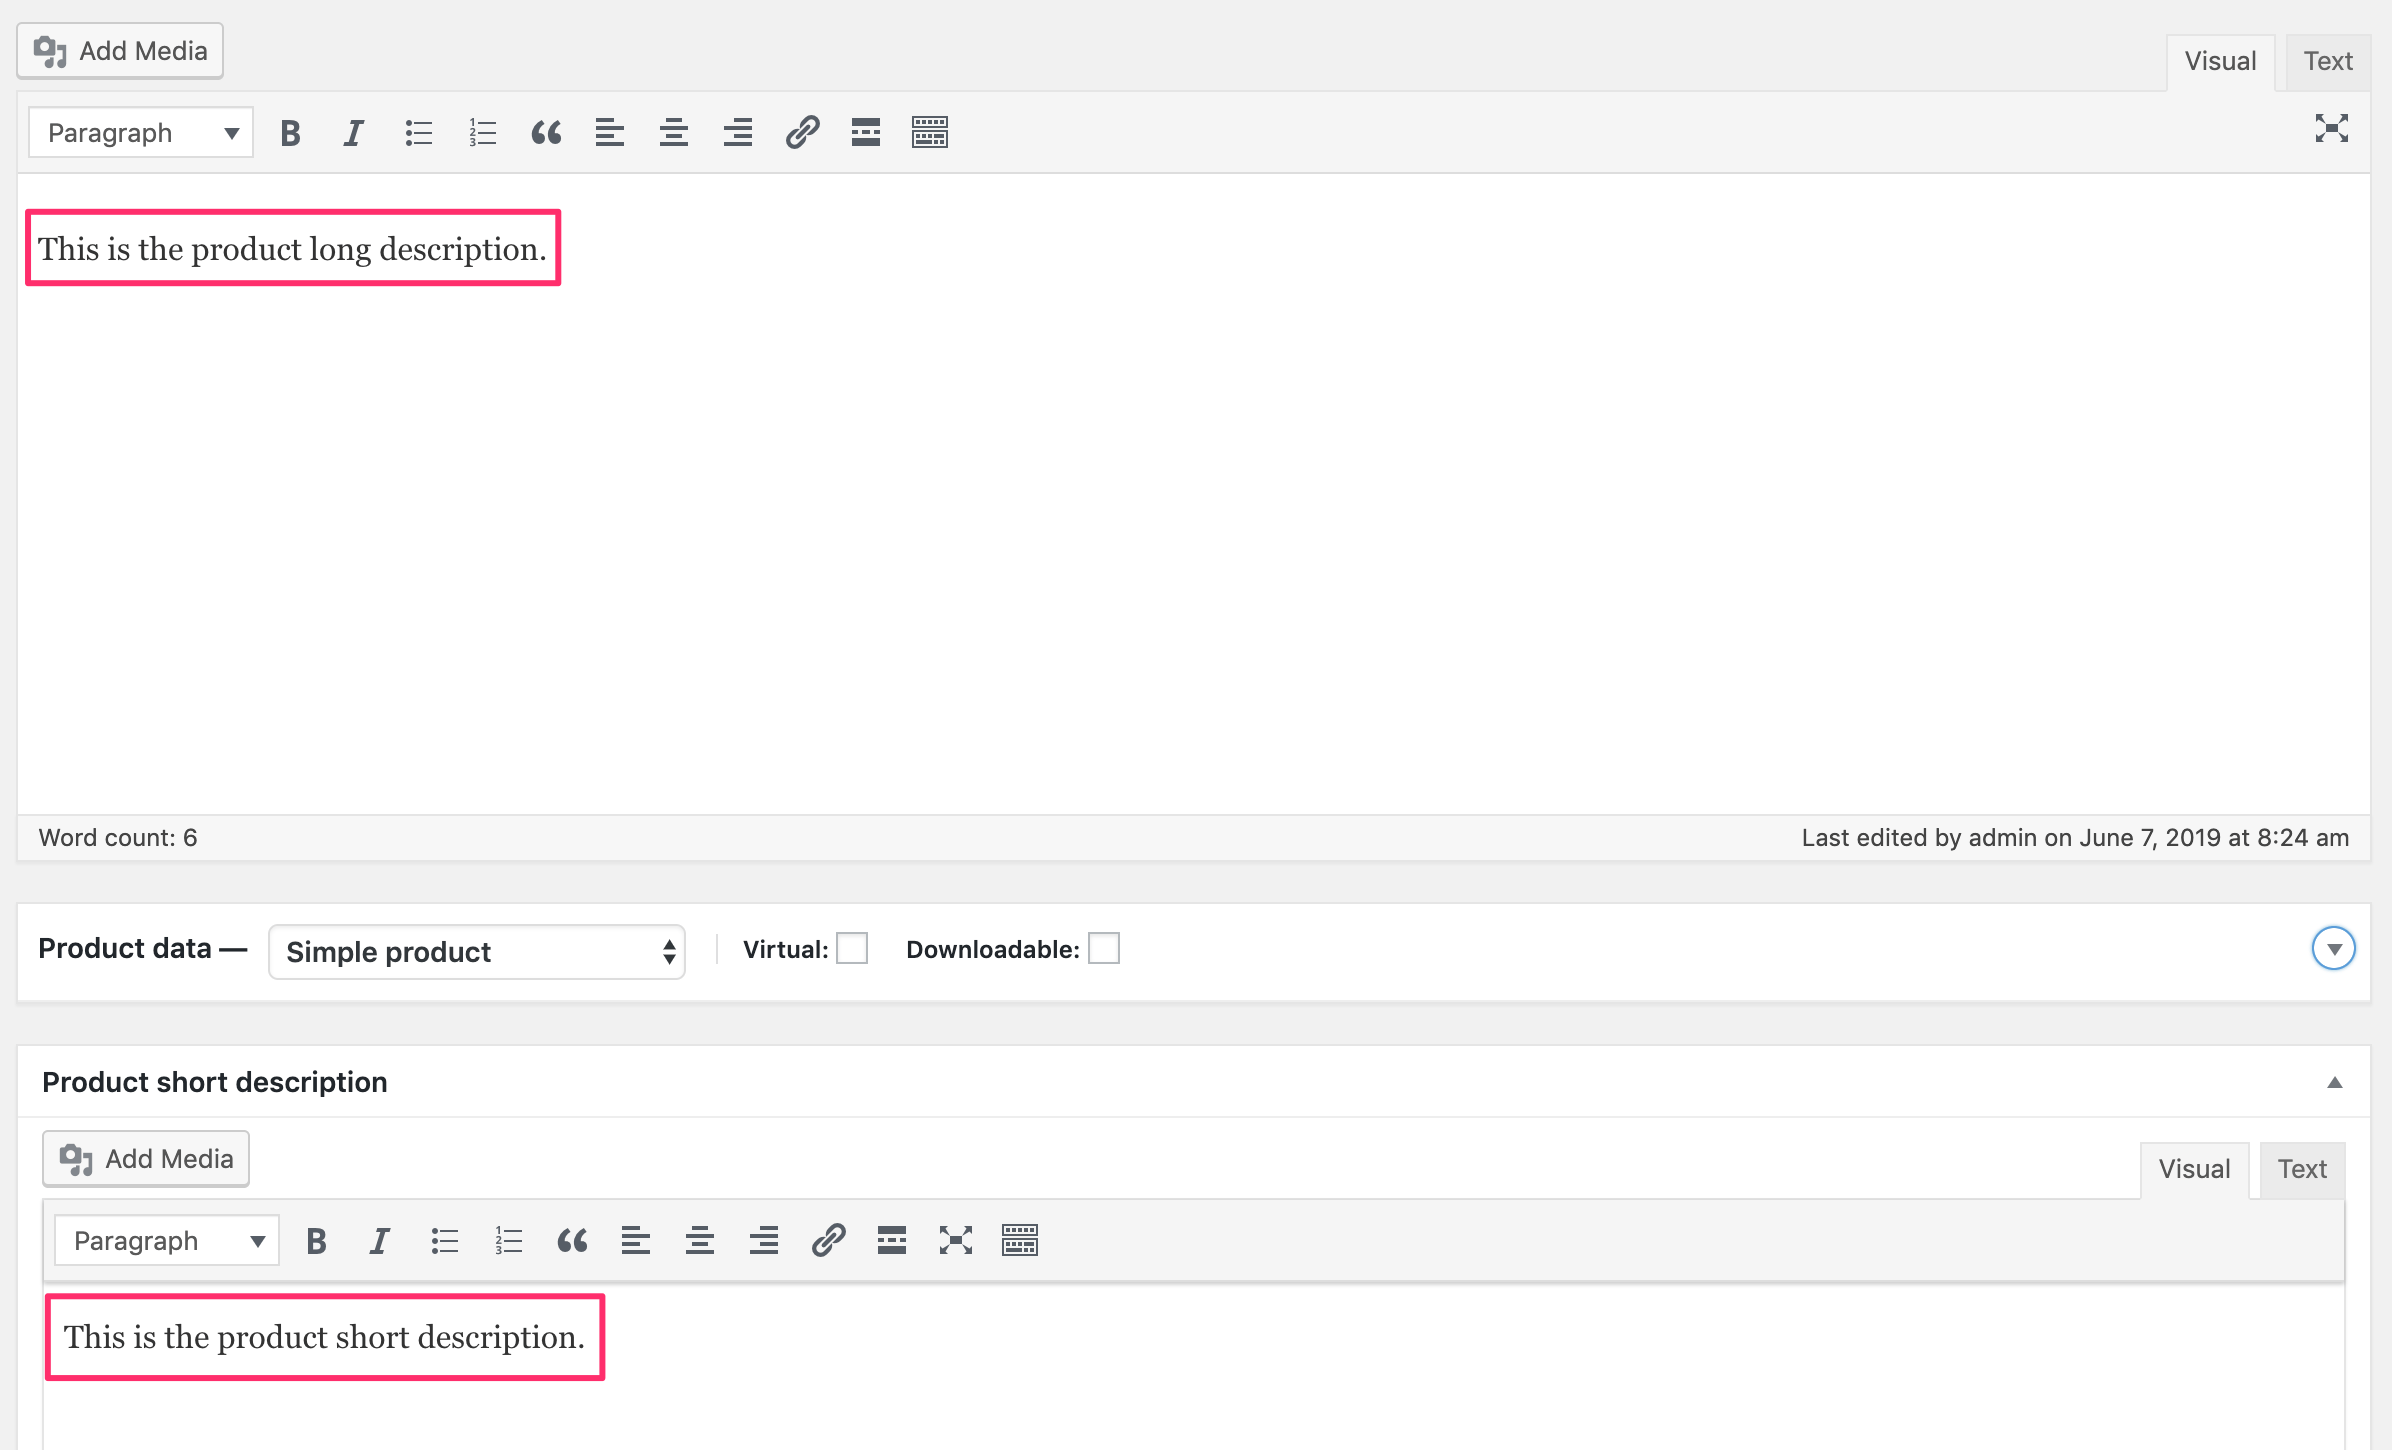The width and height of the screenshot is (2392, 1450).
Task: Click Add Media above the main editor
Action: point(120,51)
